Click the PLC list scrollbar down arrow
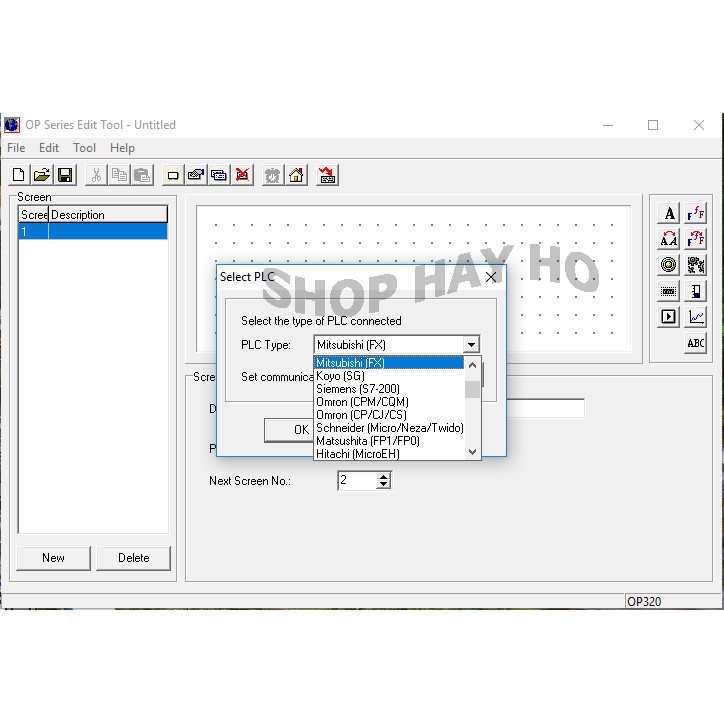 point(472,452)
